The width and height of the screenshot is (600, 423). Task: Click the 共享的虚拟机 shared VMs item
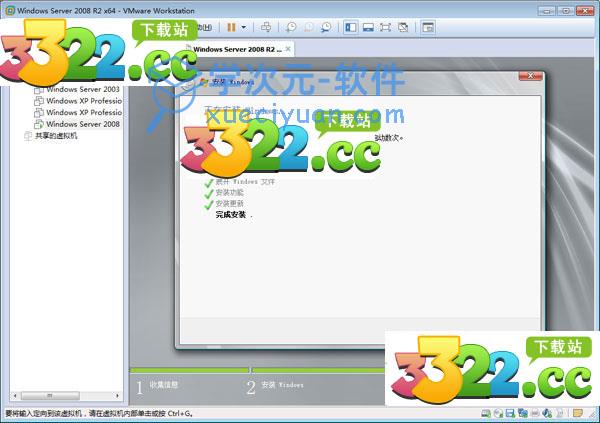coord(56,136)
